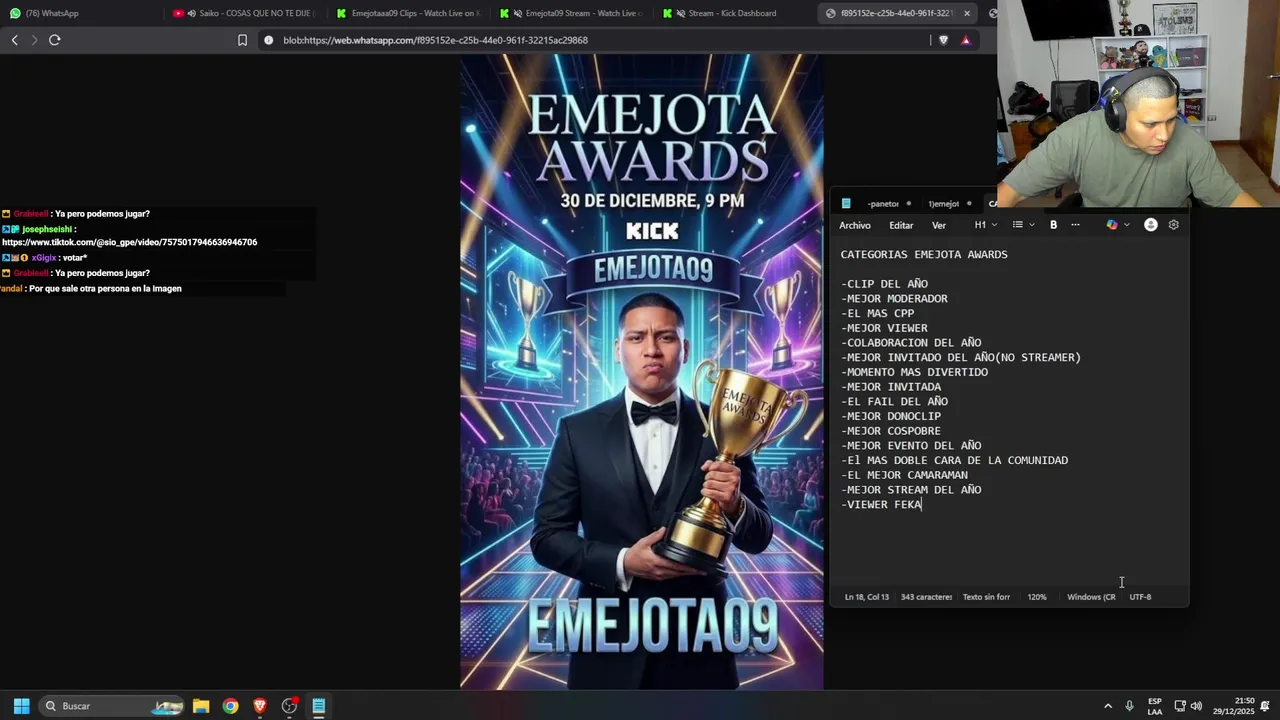1280x720 pixels.
Task: Switch to the -panetor Notepad tab
Action: coord(883,204)
